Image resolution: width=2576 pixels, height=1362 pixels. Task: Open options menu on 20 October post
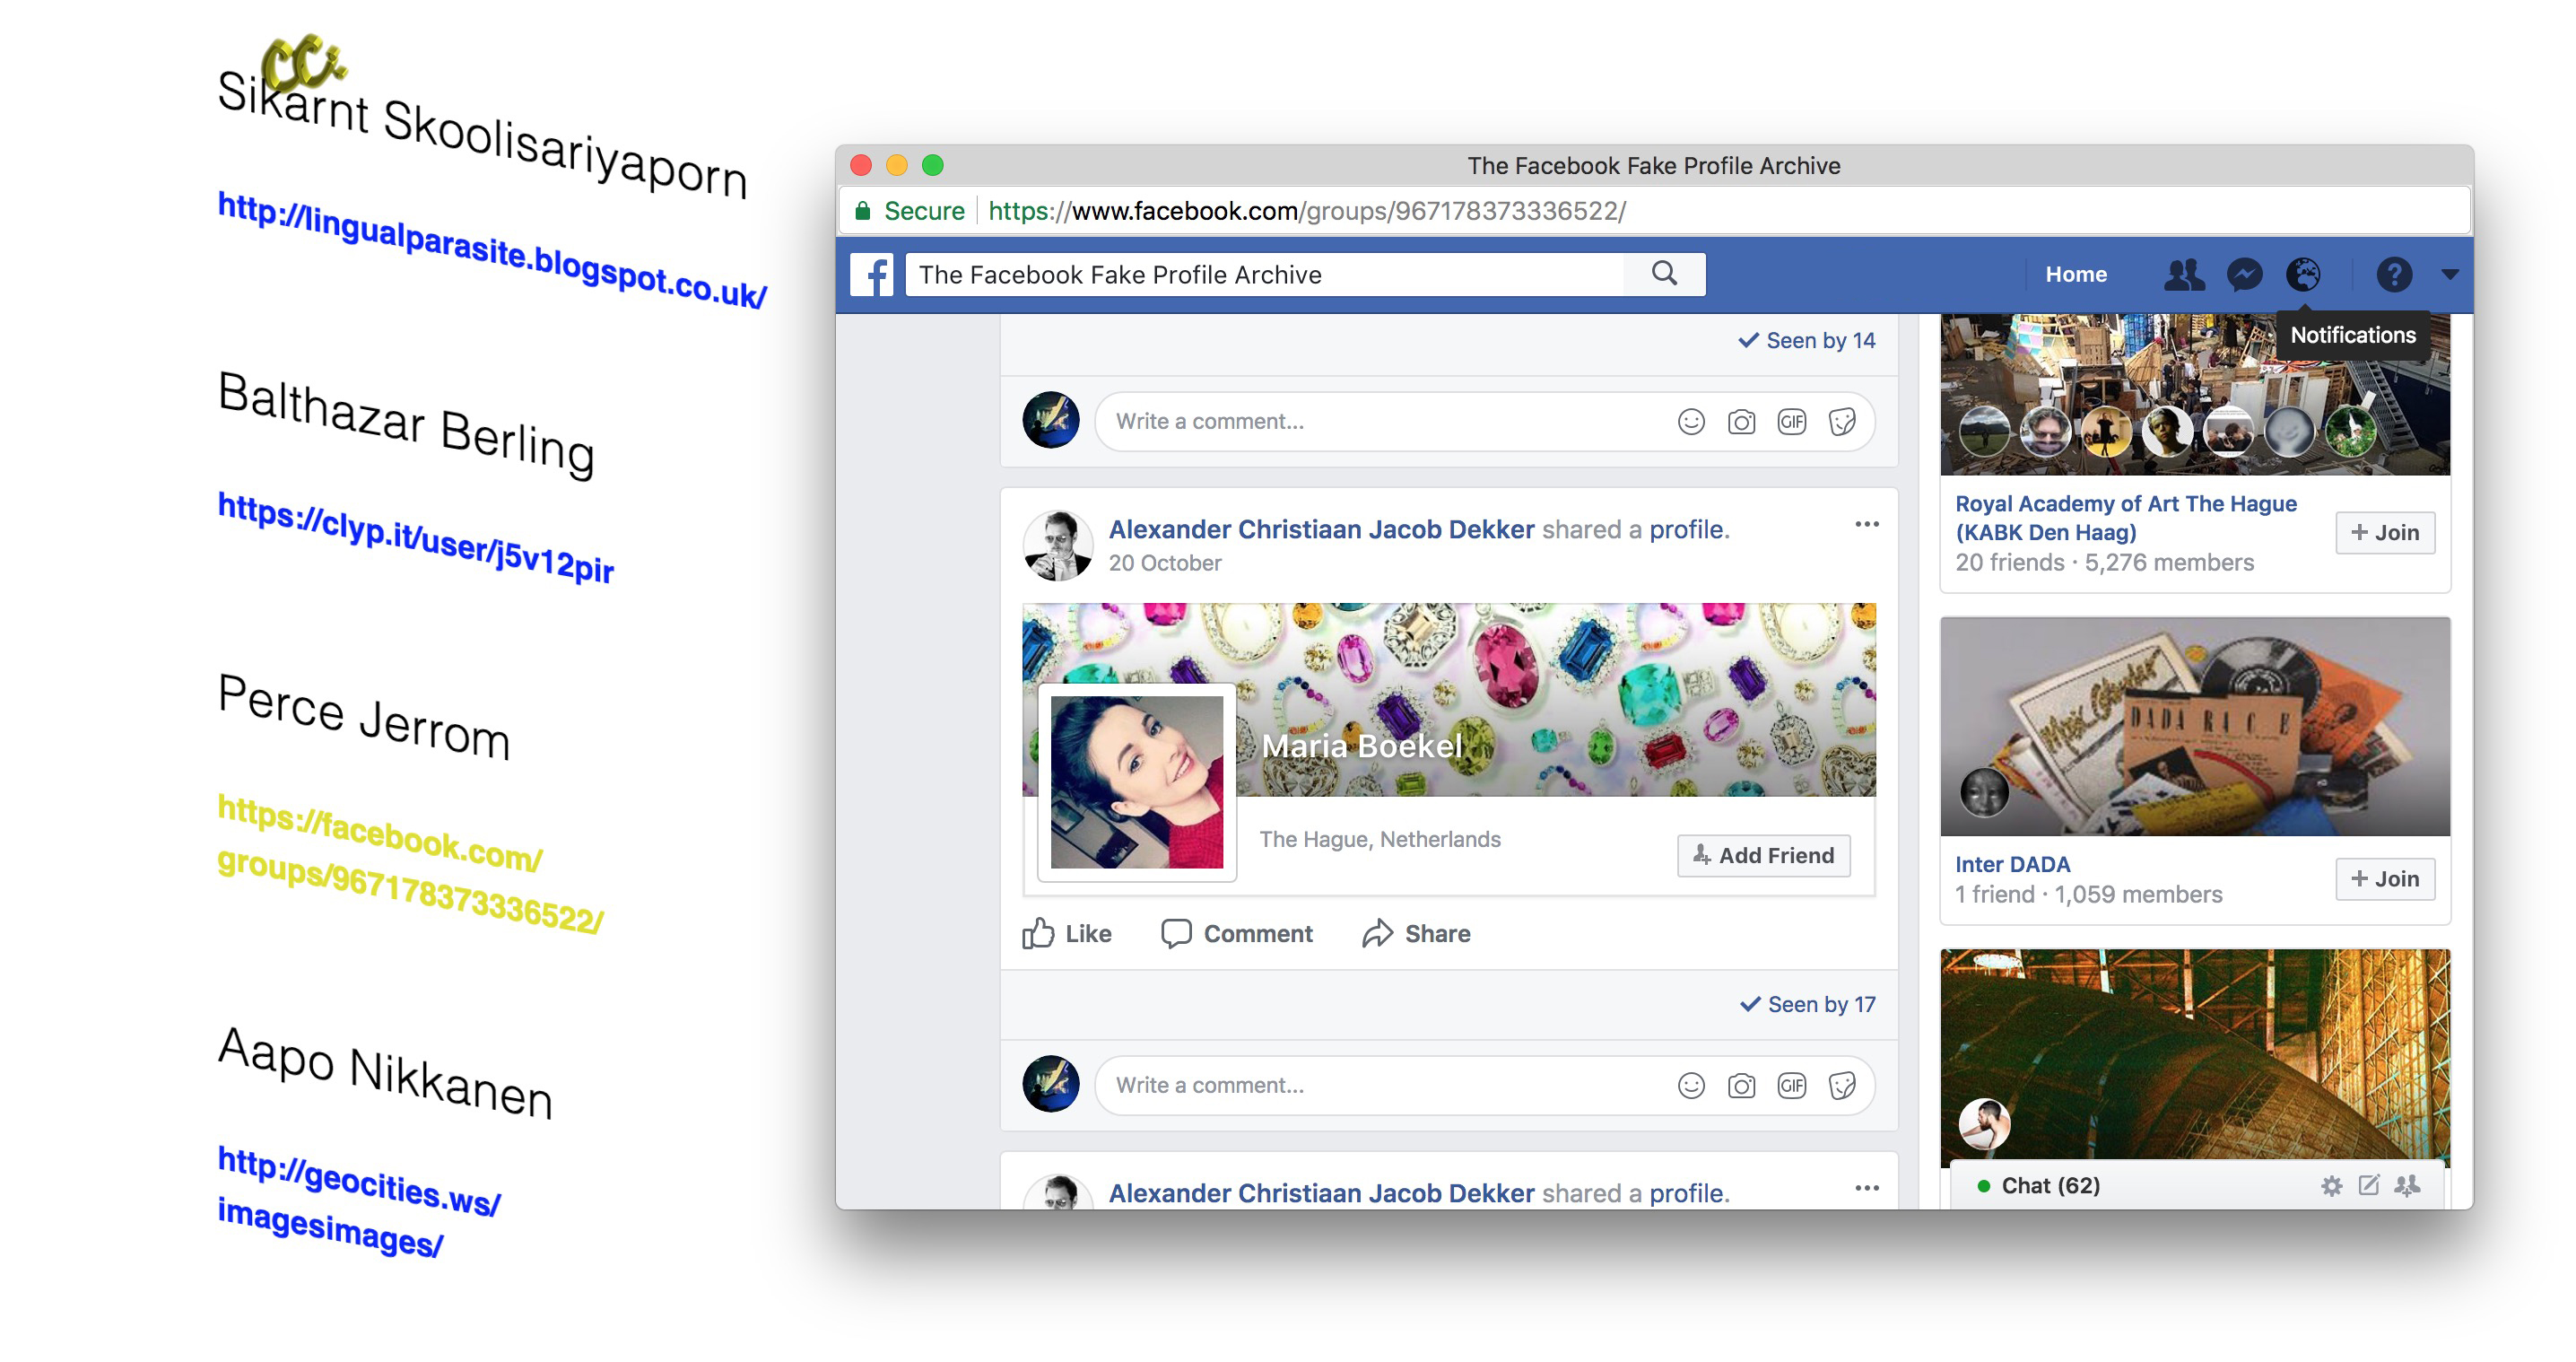pos(1866,524)
